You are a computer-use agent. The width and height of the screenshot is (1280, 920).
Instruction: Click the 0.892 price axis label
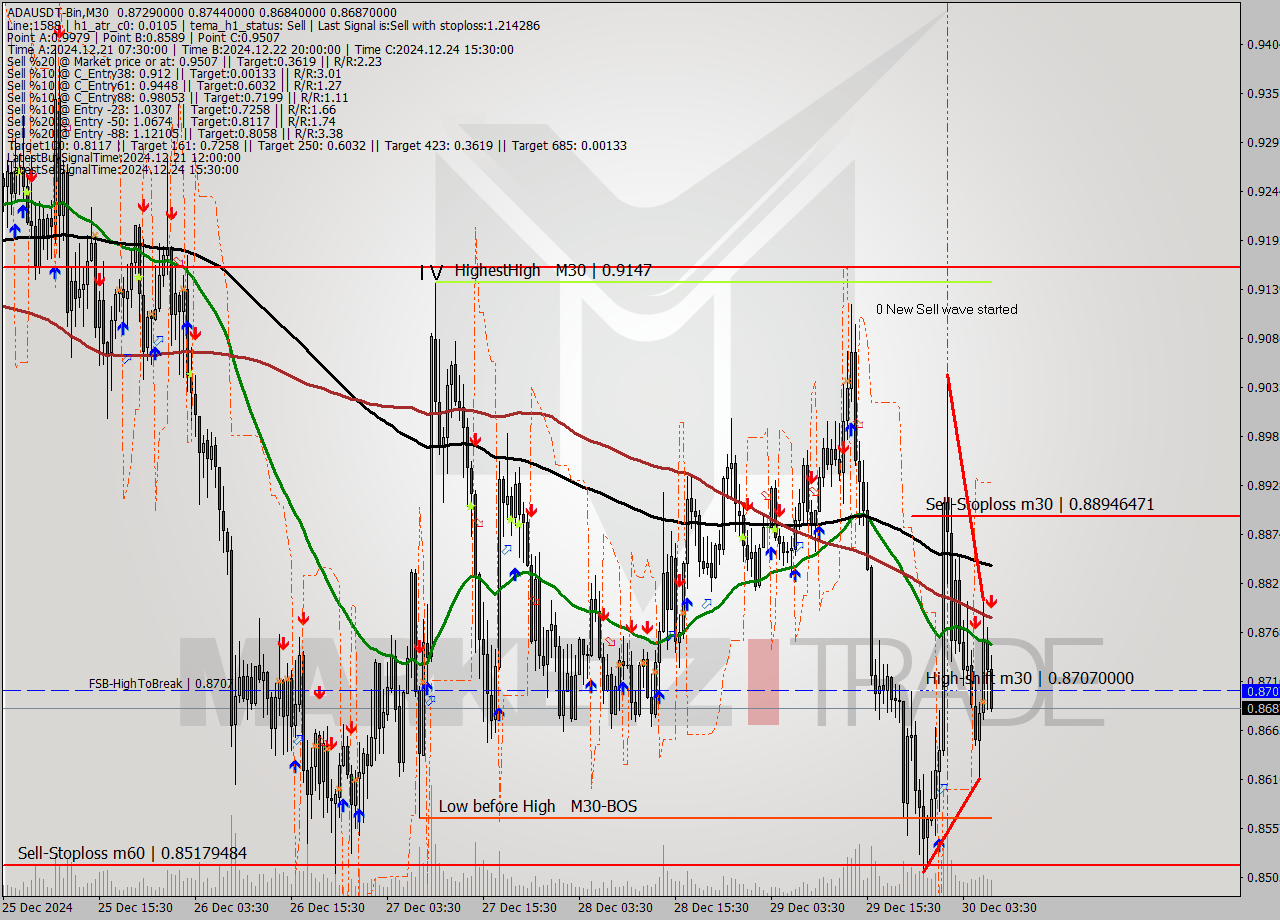[x=1262, y=485]
